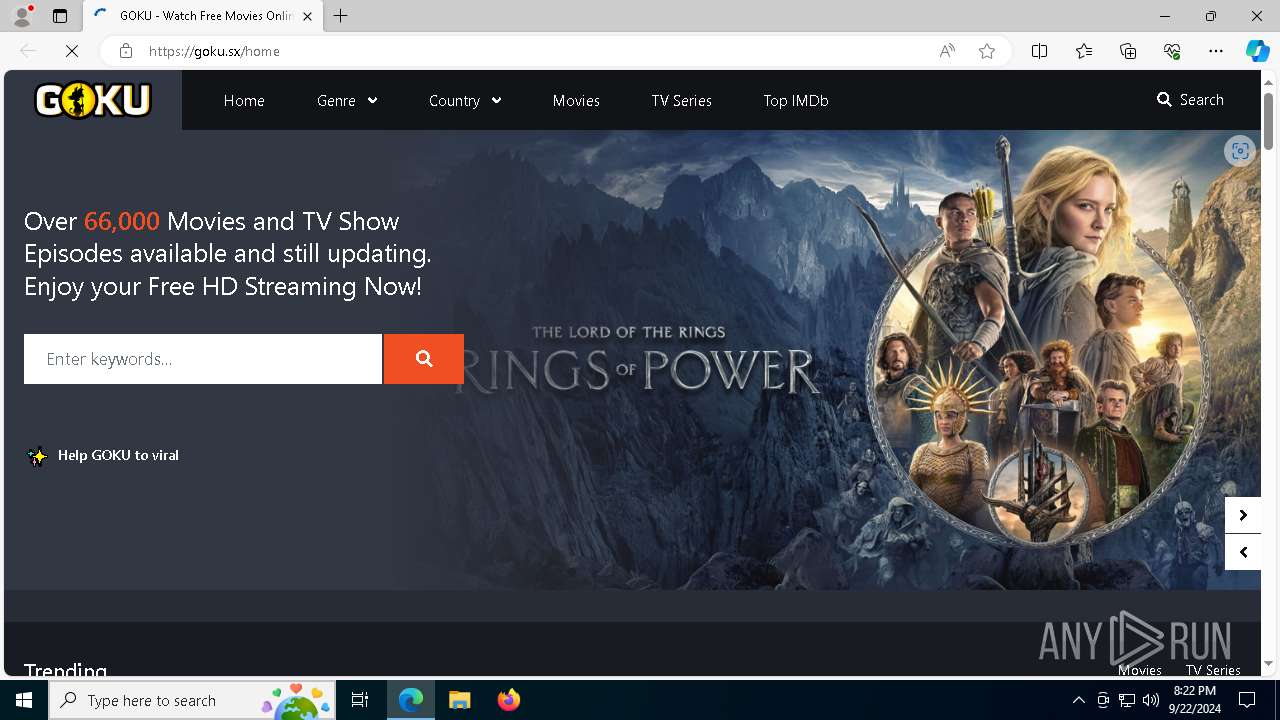Open Task View
Viewport: 1280px width, 720px height.
[x=361, y=700]
